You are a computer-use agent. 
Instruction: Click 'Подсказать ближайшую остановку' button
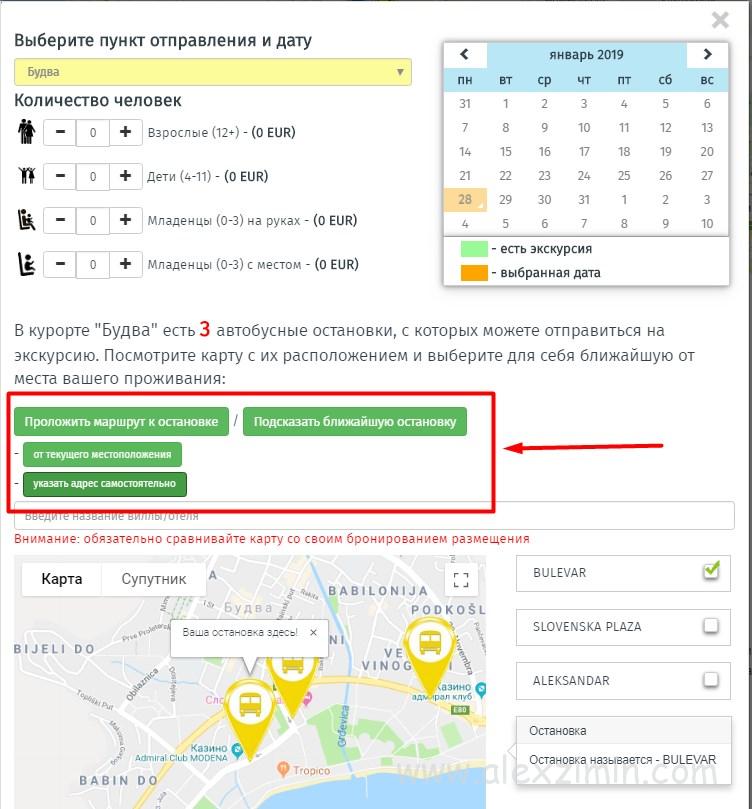point(355,422)
